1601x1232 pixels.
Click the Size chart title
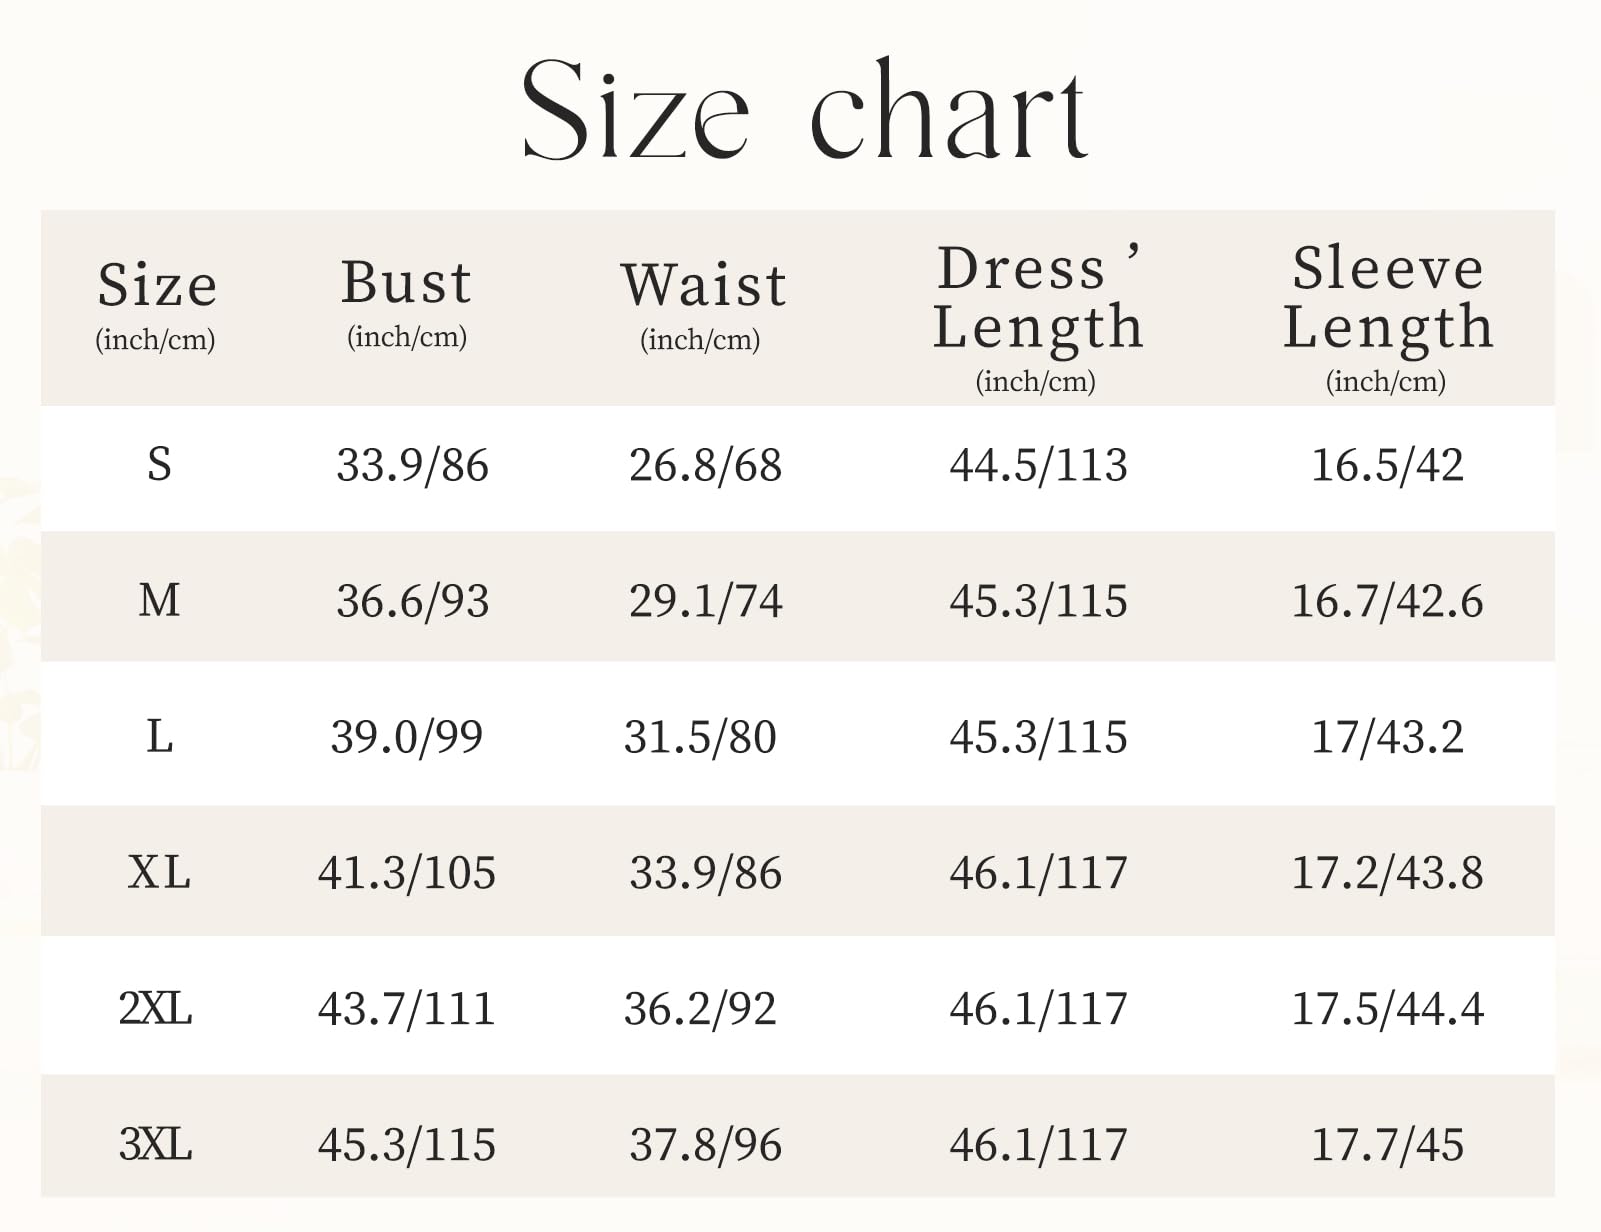[804, 110]
